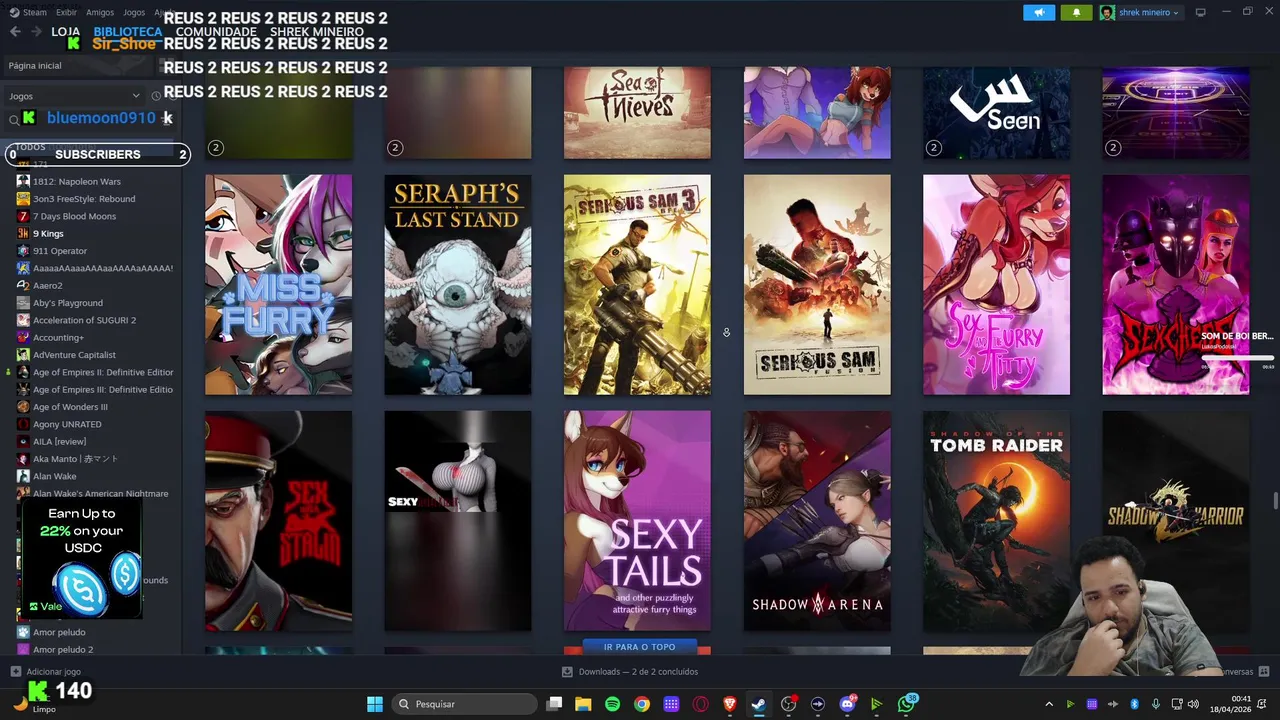This screenshot has height=720, width=1280.
Task: Click the Alan Wake game icon
Action: tap(23, 476)
